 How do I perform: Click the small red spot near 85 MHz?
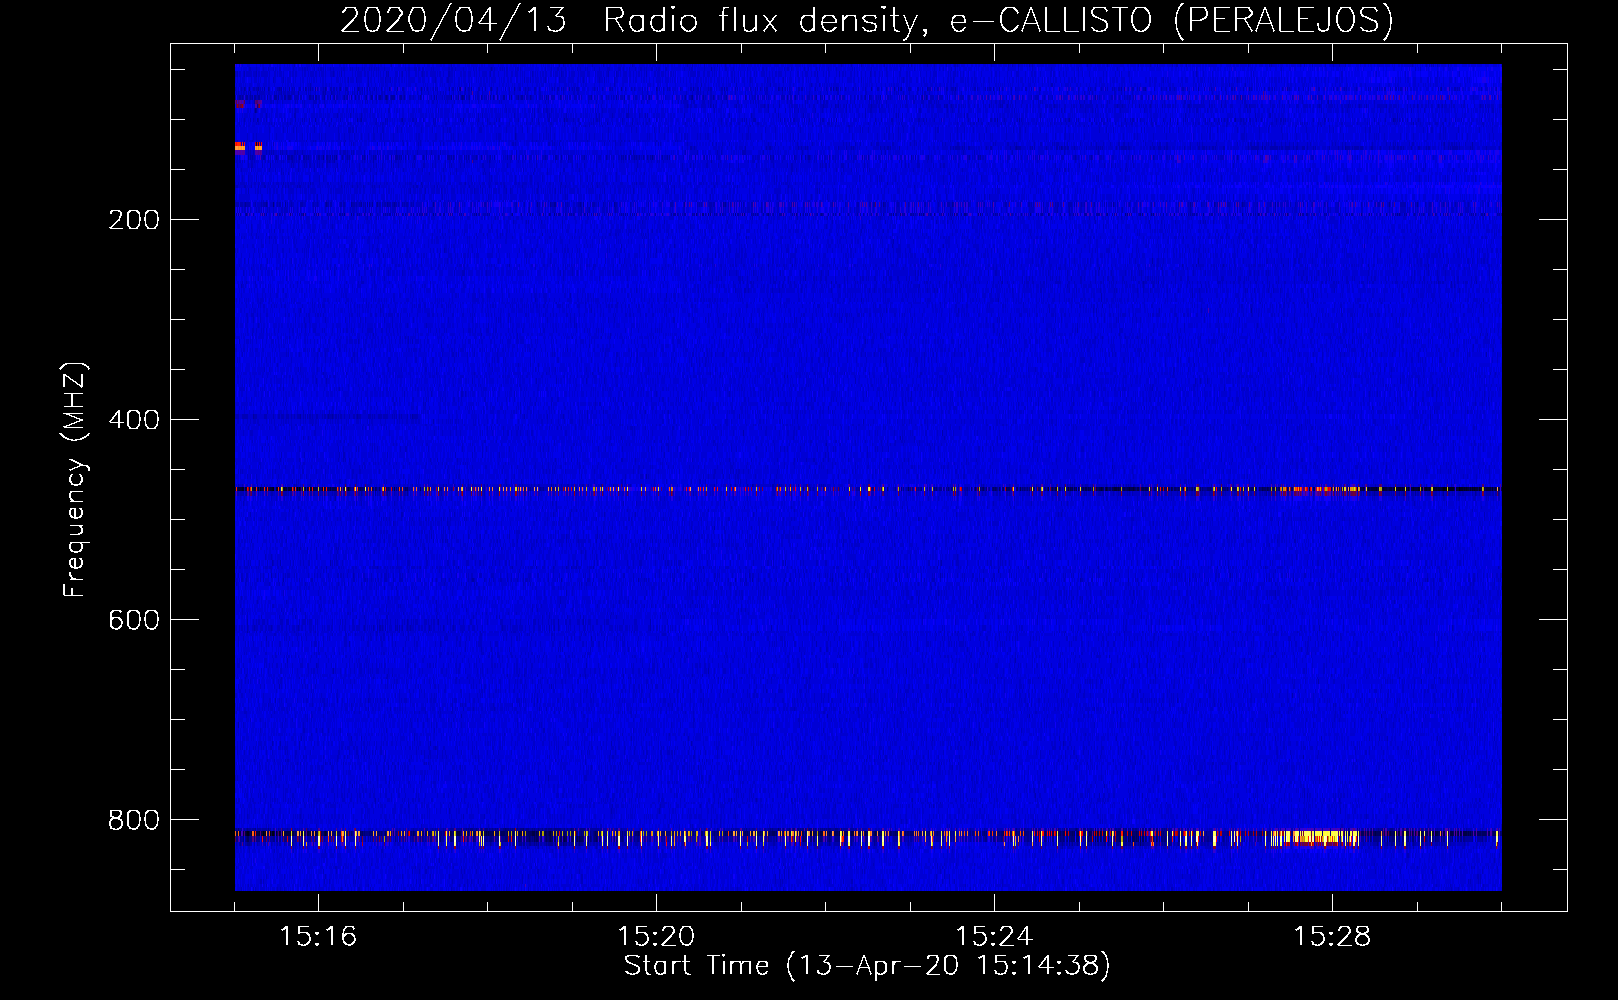pos(240,103)
